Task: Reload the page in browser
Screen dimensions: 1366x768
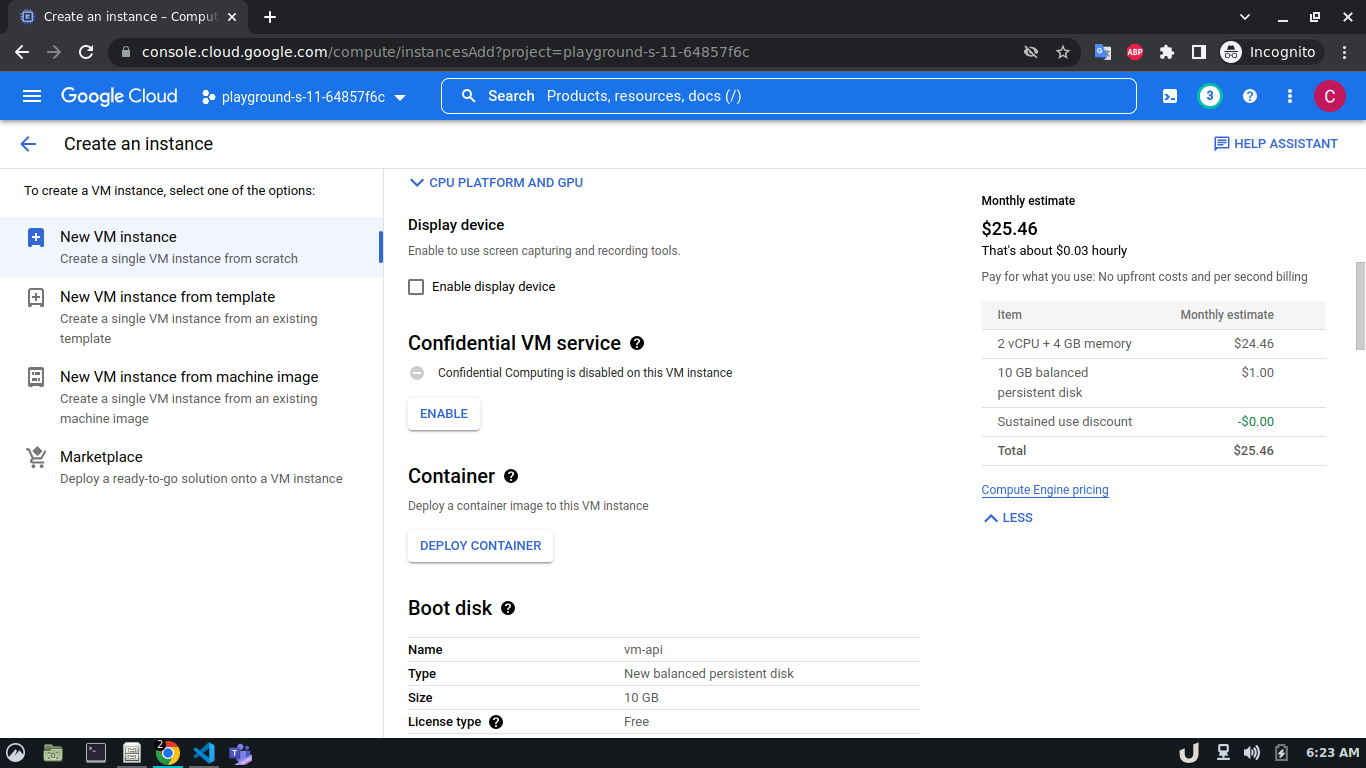Action: [x=86, y=52]
